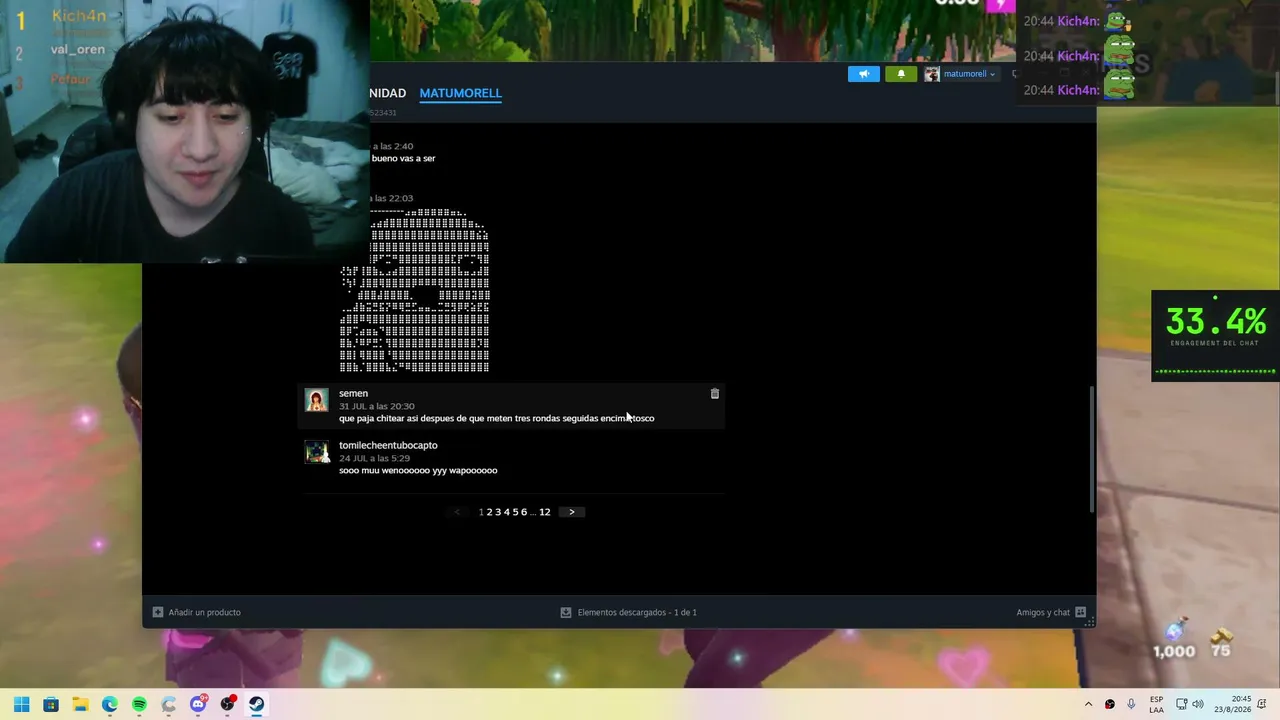The width and height of the screenshot is (1280, 720).
Task: Open the clock and calendar showing 20:45
Action: tap(1232, 704)
